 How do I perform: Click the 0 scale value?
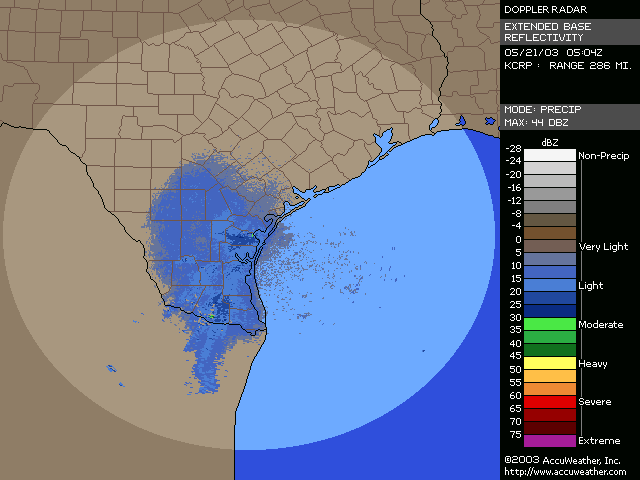click(x=518, y=240)
